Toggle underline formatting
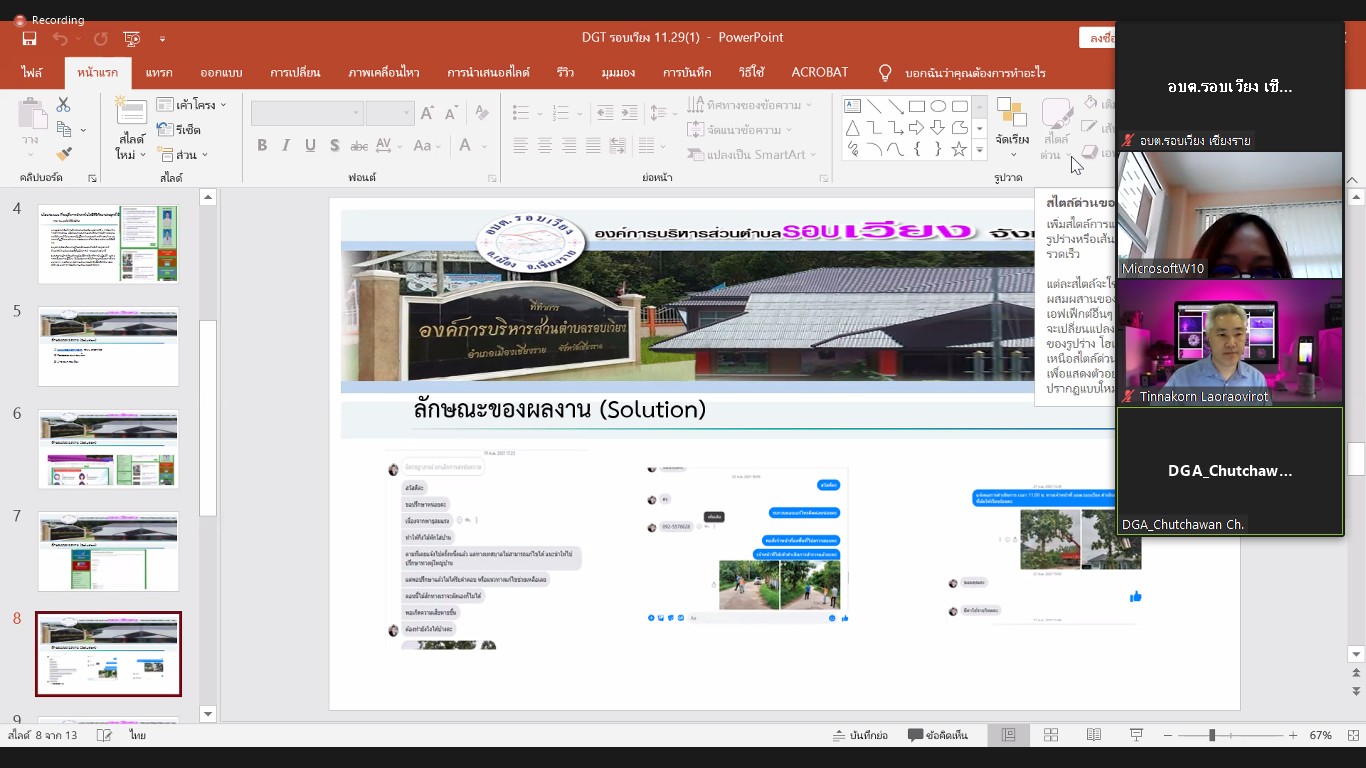Viewport: 1366px width, 768px height. (310, 145)
